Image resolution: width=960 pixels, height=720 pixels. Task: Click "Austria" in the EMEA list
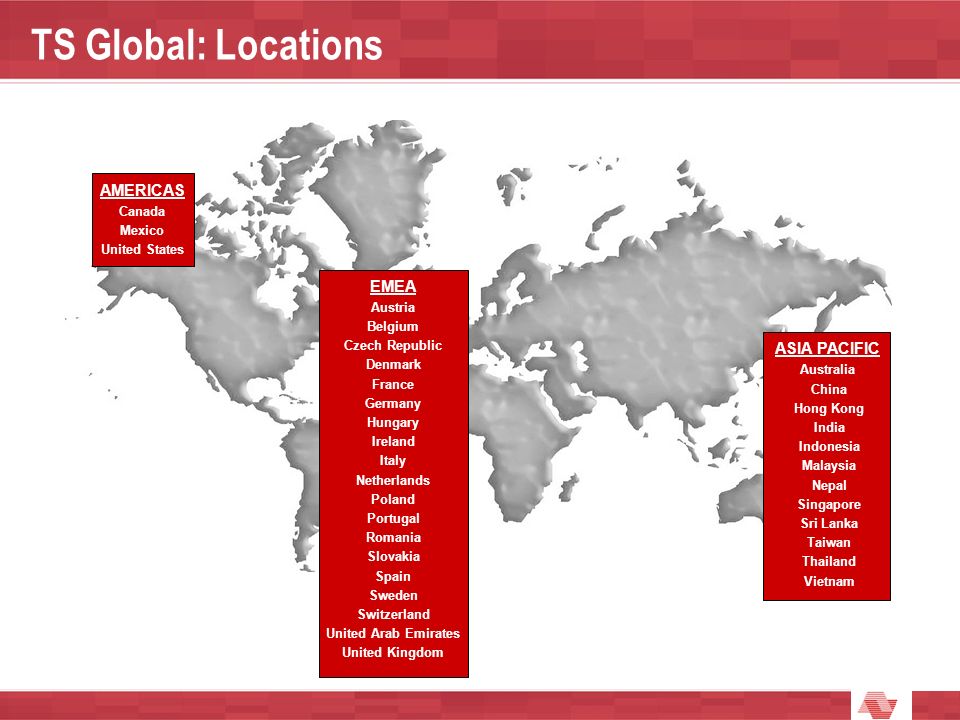pos(393,307)
